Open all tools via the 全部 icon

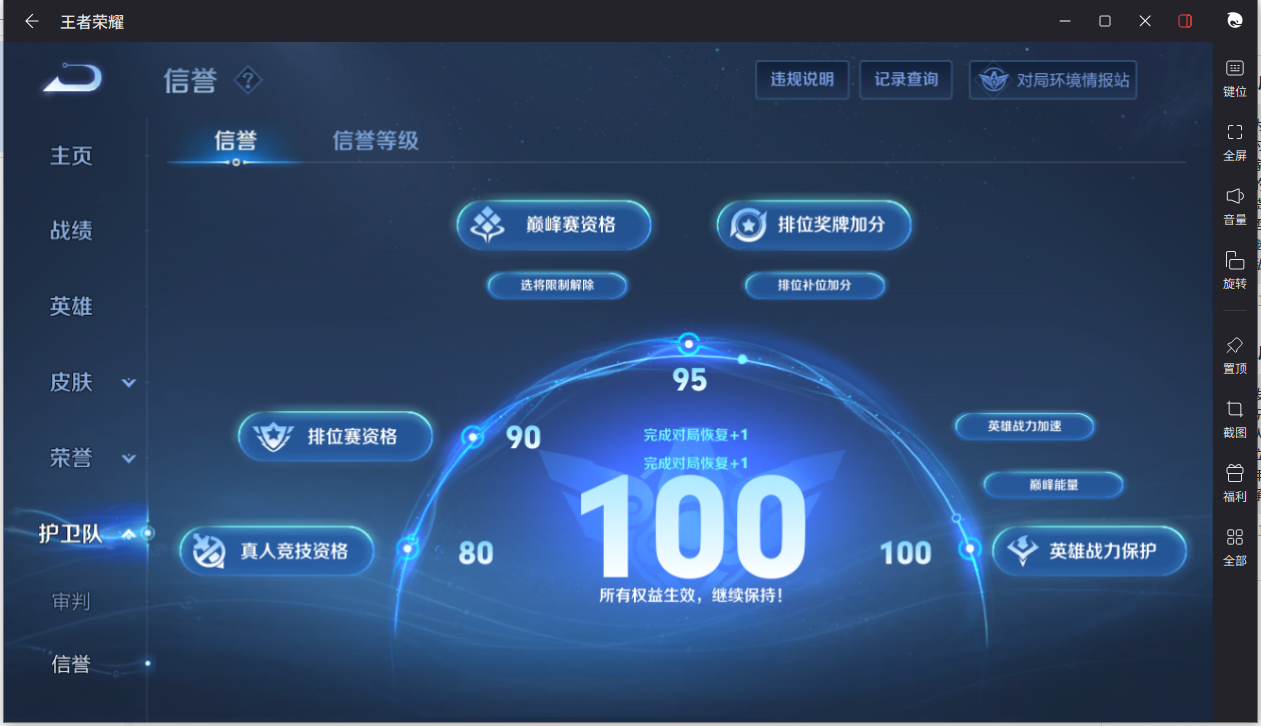pos(1234,547)
